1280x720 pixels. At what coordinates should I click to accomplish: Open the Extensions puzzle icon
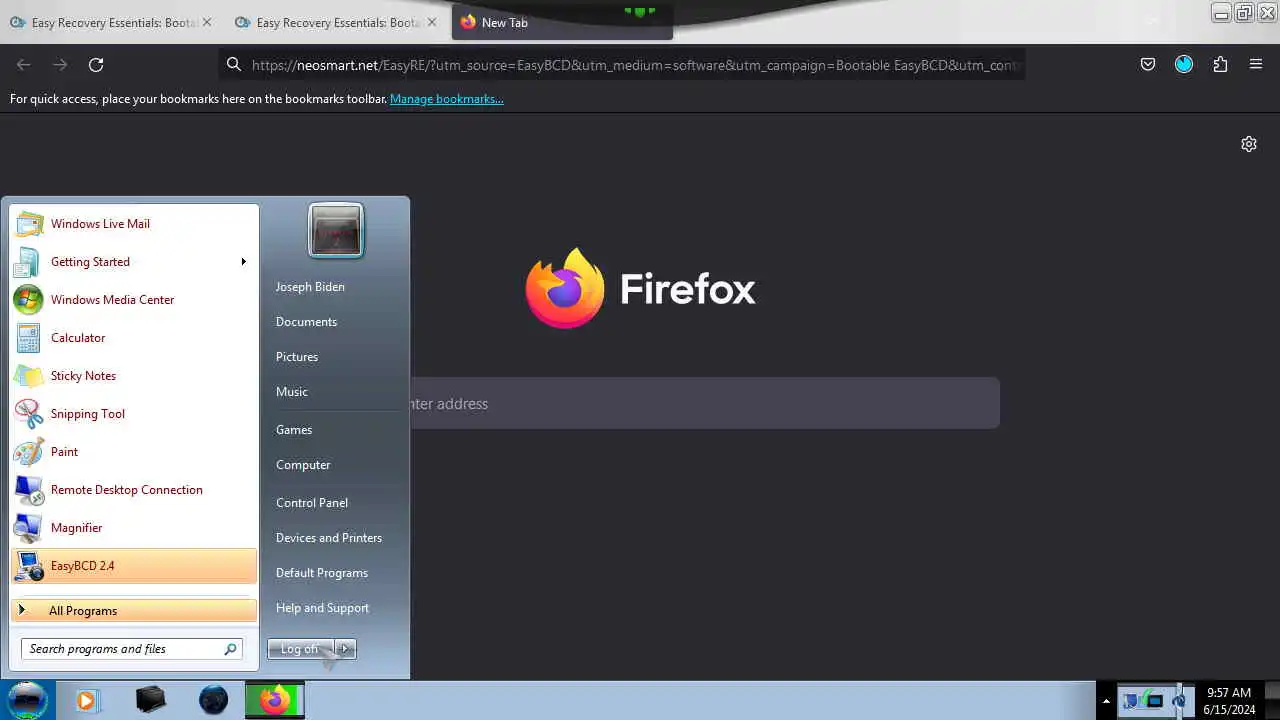[x=1220, y=65]
